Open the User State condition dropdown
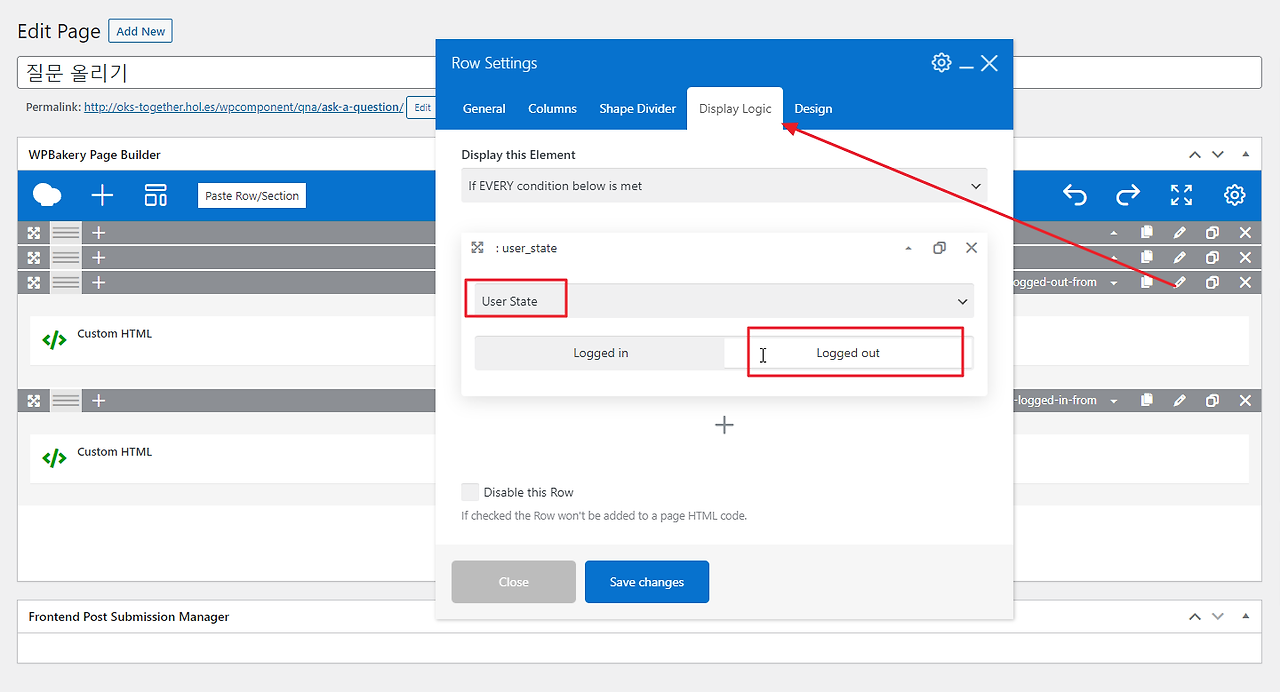Image resolution: width=1280 pixels, height=692 pixels. point(724,301)
